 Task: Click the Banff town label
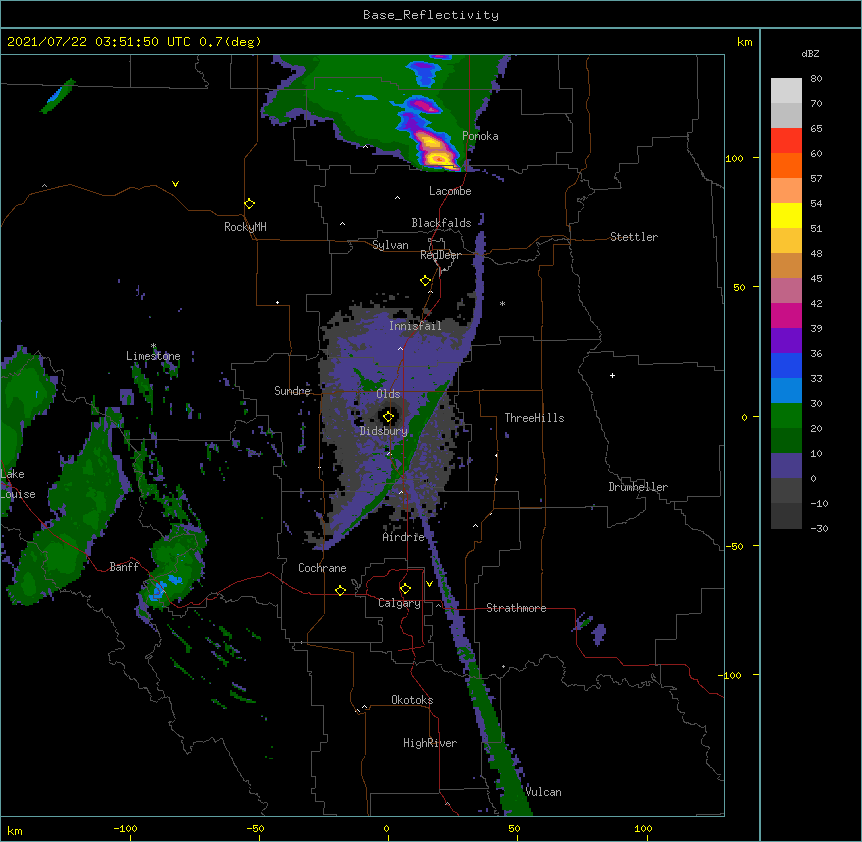pyautogui.click(x=124, y=567)
